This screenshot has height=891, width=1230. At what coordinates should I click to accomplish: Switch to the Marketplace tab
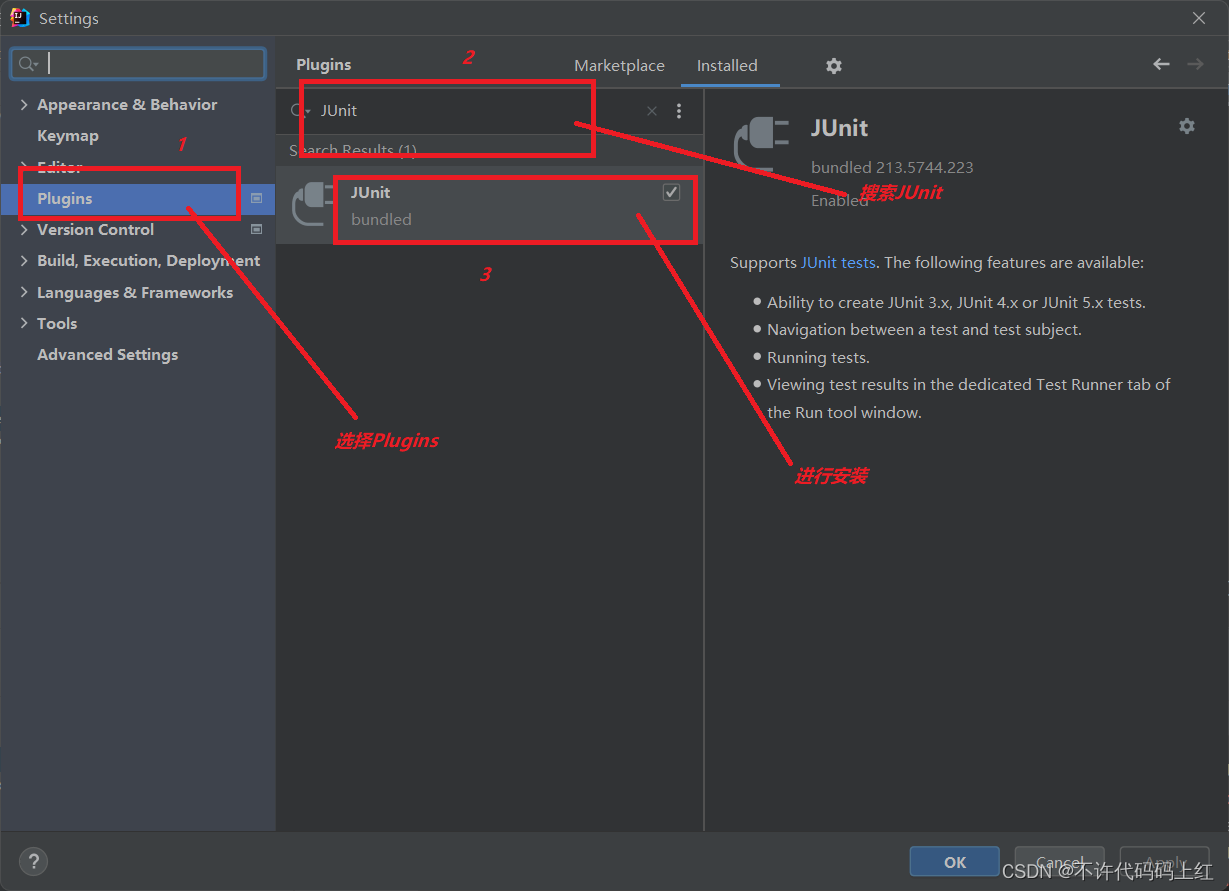[x=619, y=65]
